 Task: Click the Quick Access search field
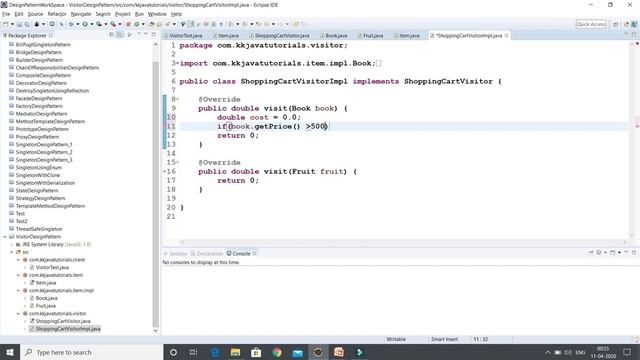[591, 24]
